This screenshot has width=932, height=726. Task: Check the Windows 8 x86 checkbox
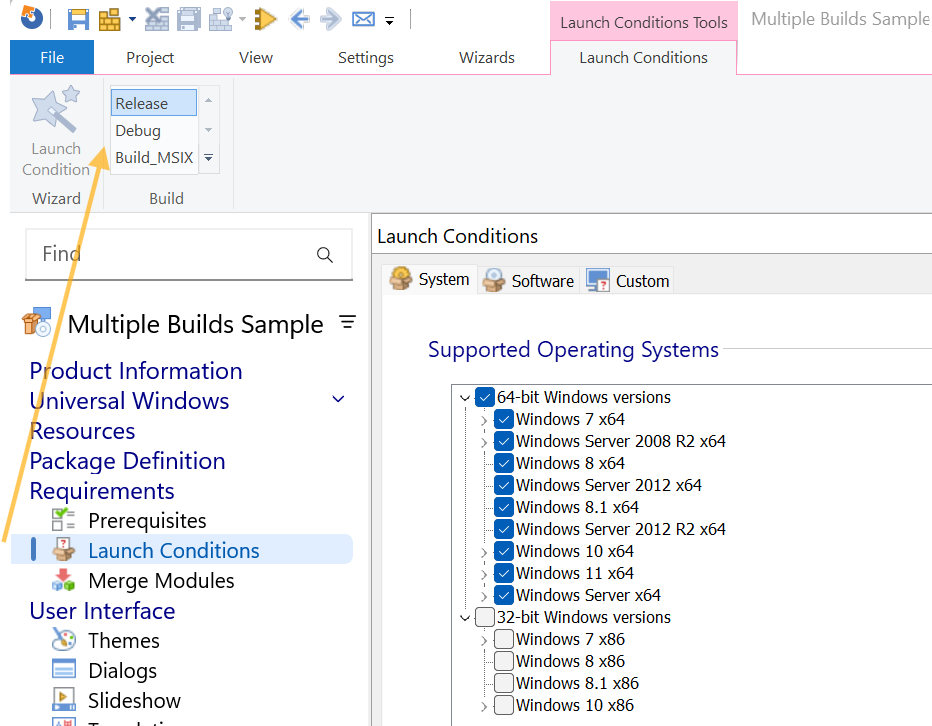[503, 661]
